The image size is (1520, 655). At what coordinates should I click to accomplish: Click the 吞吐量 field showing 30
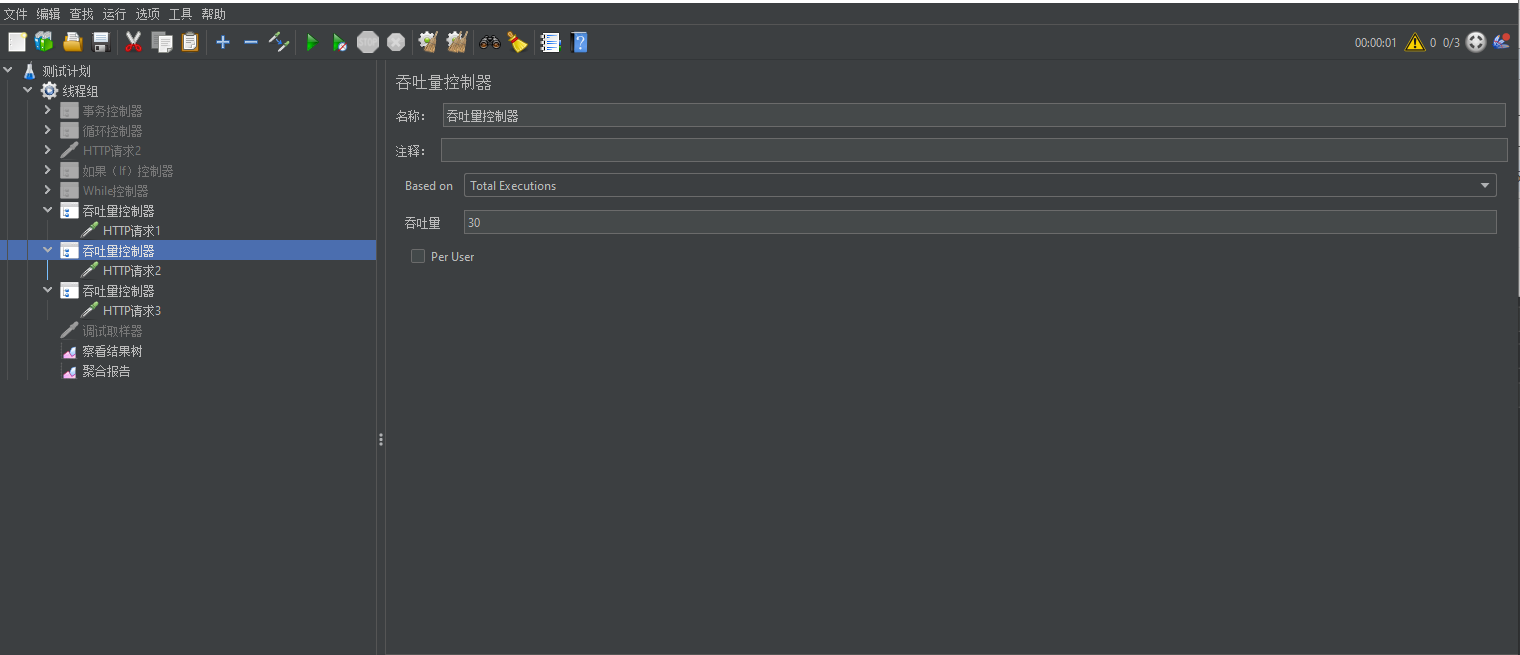point(980,222)
